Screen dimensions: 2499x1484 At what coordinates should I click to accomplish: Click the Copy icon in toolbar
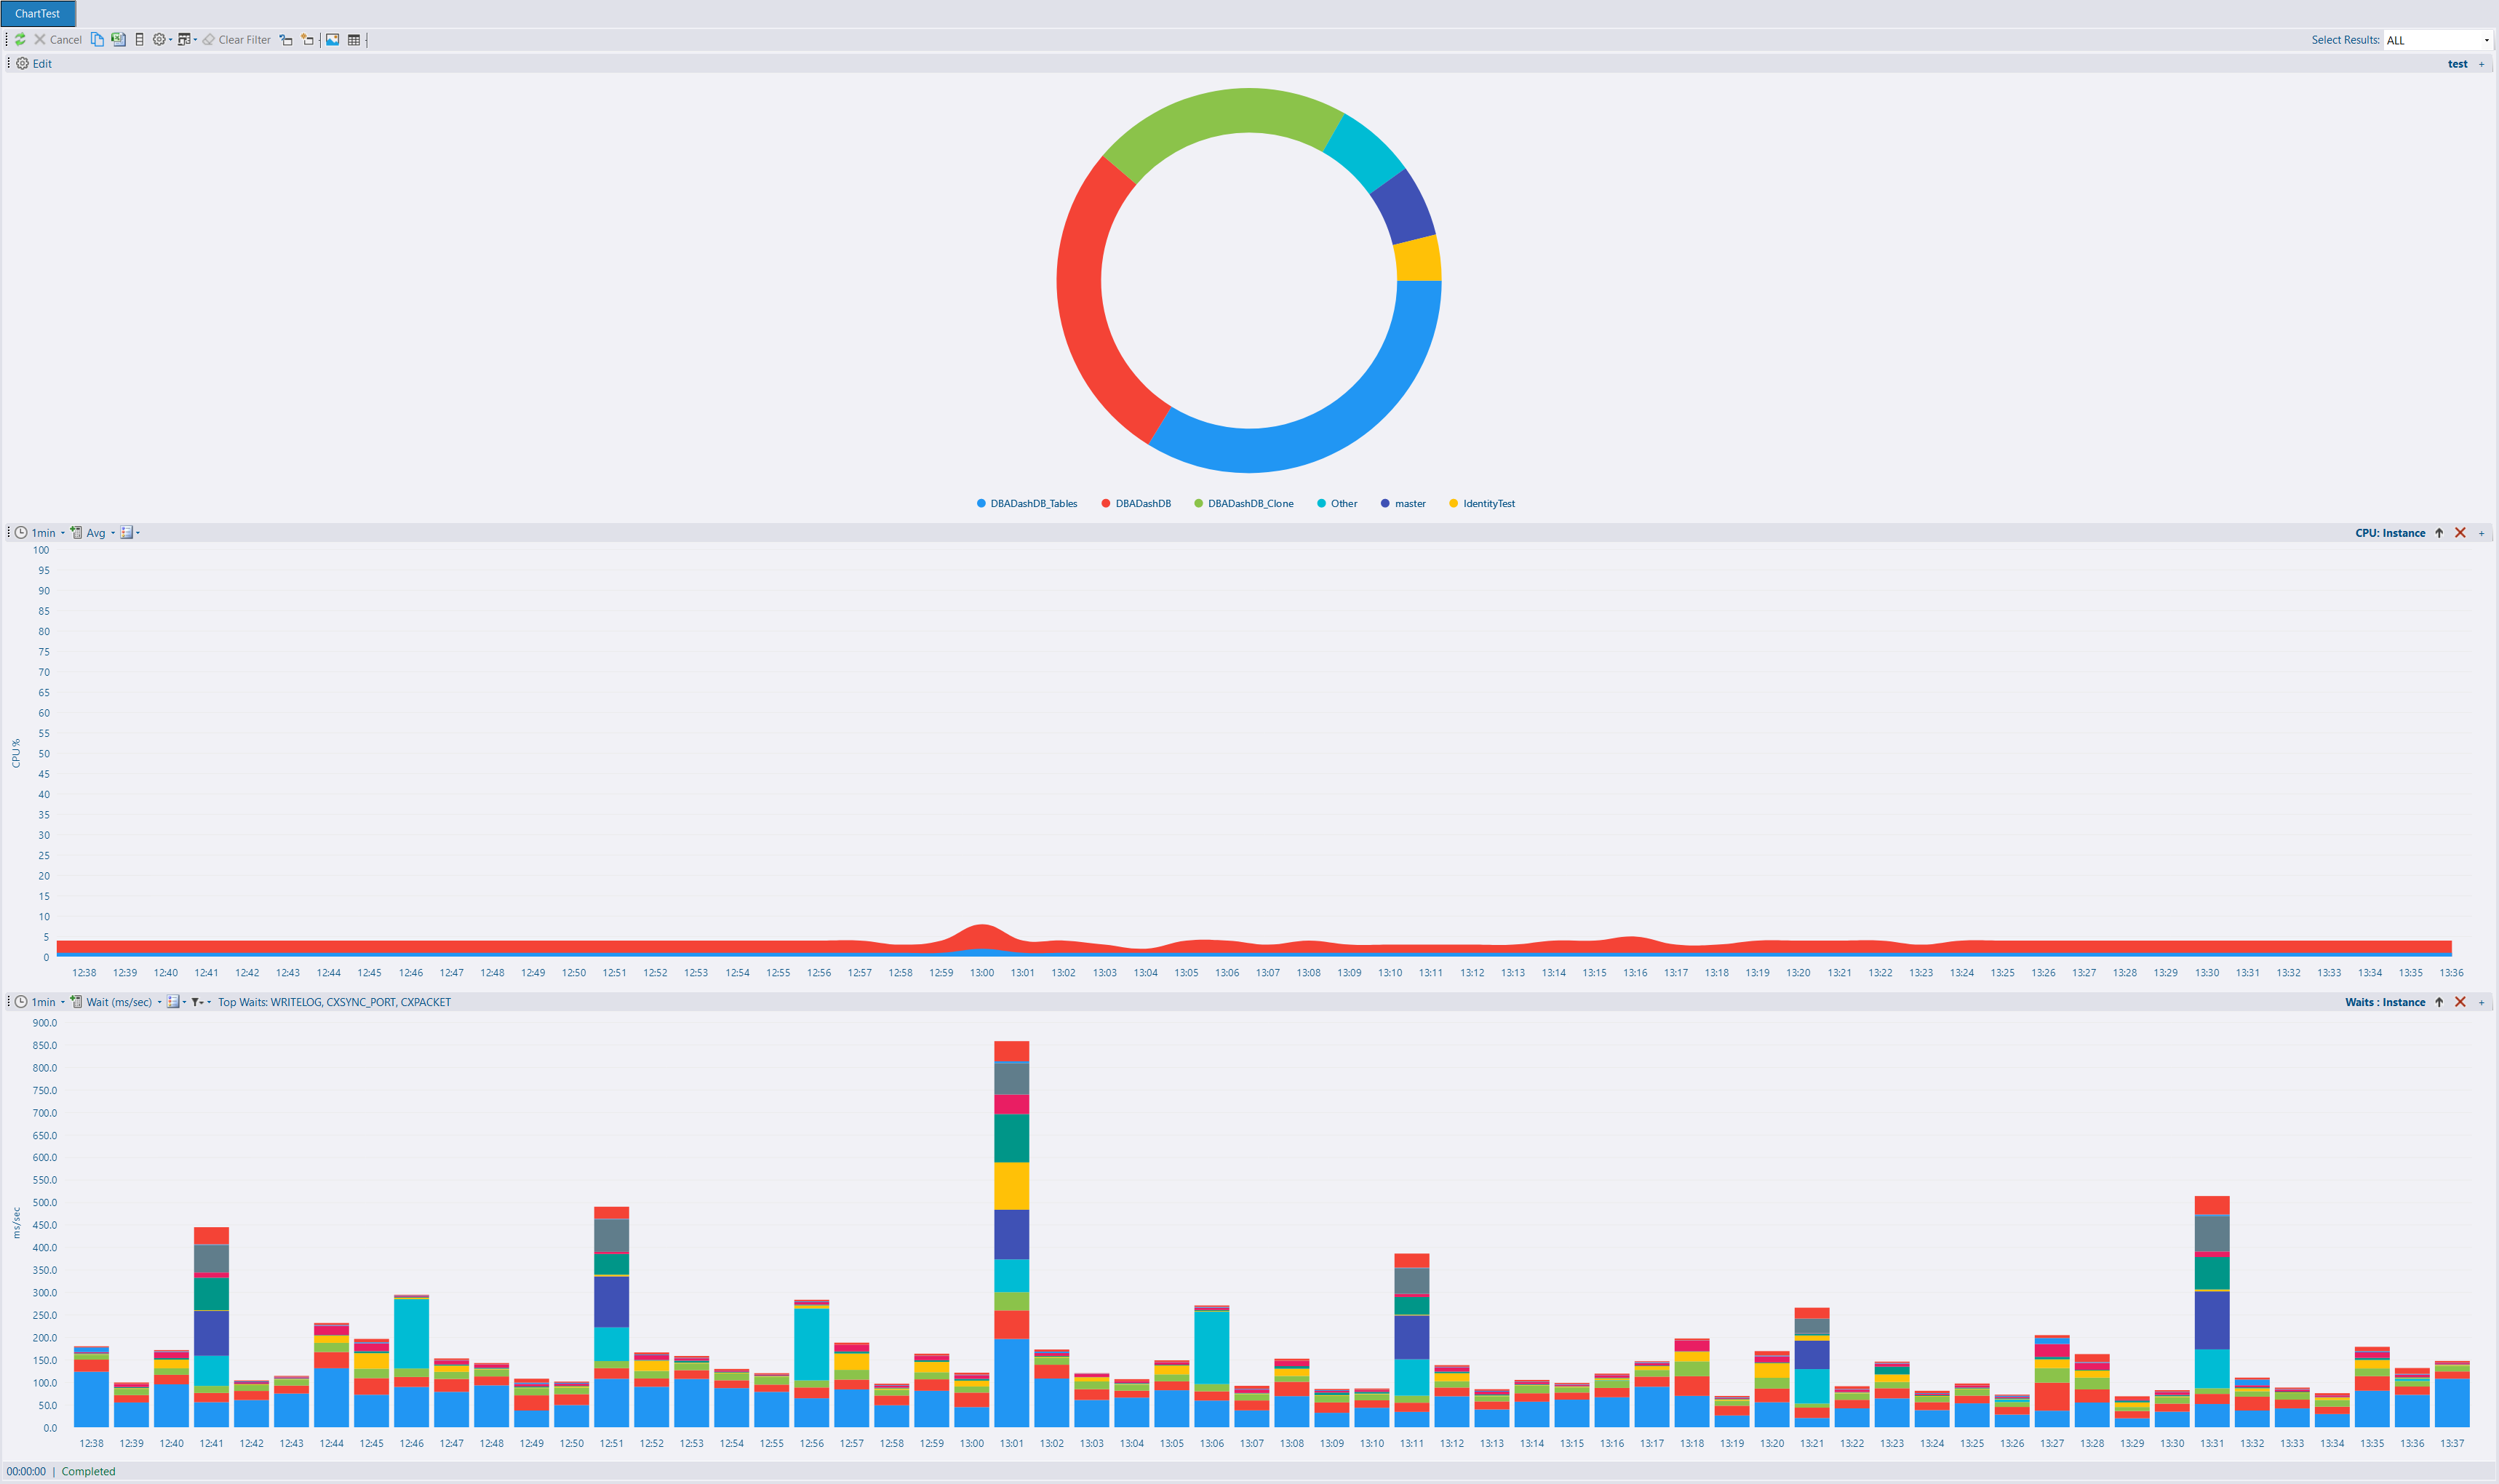97,39
